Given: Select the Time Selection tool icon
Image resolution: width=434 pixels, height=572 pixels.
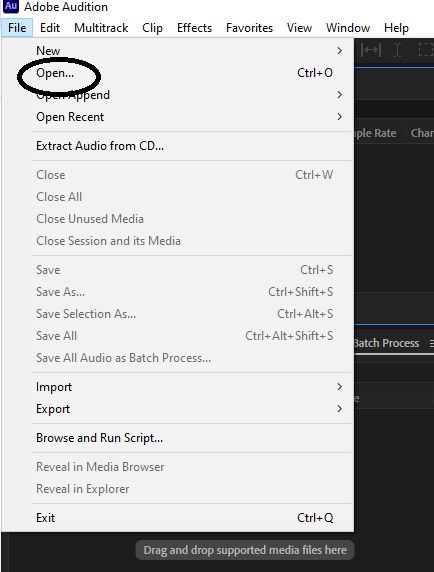Looking at the screenshot, I should (x=397, y=50).
